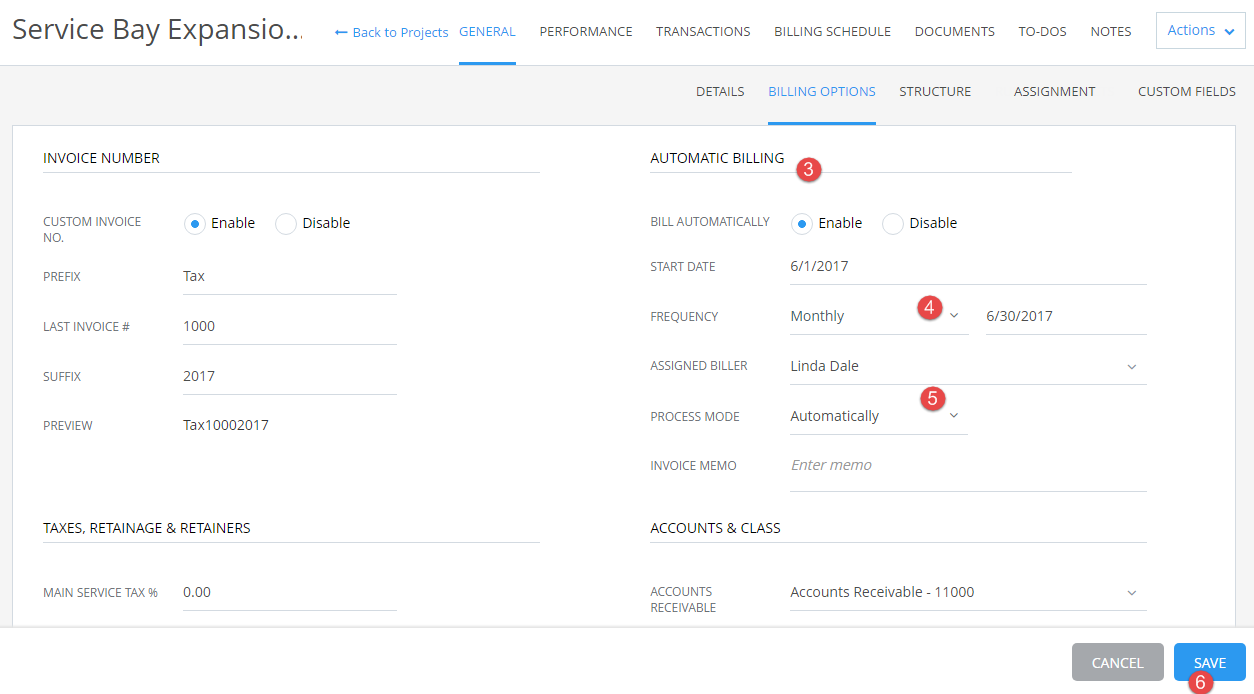Edit the Last Invoice # field
This screenshot has width=1254, height=694.
[290, 326]
